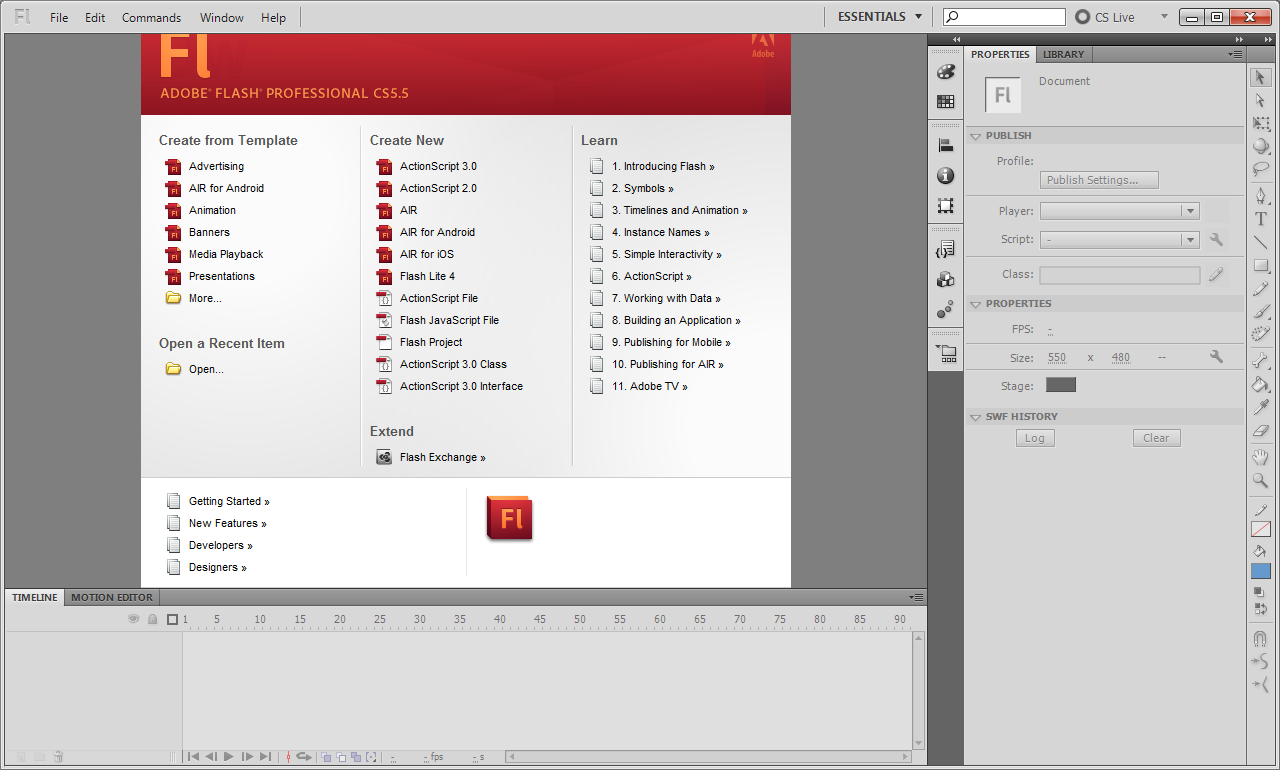
Task: Click the Publish Settings button
Action: pyautogui.click(x=1099, y=180)
